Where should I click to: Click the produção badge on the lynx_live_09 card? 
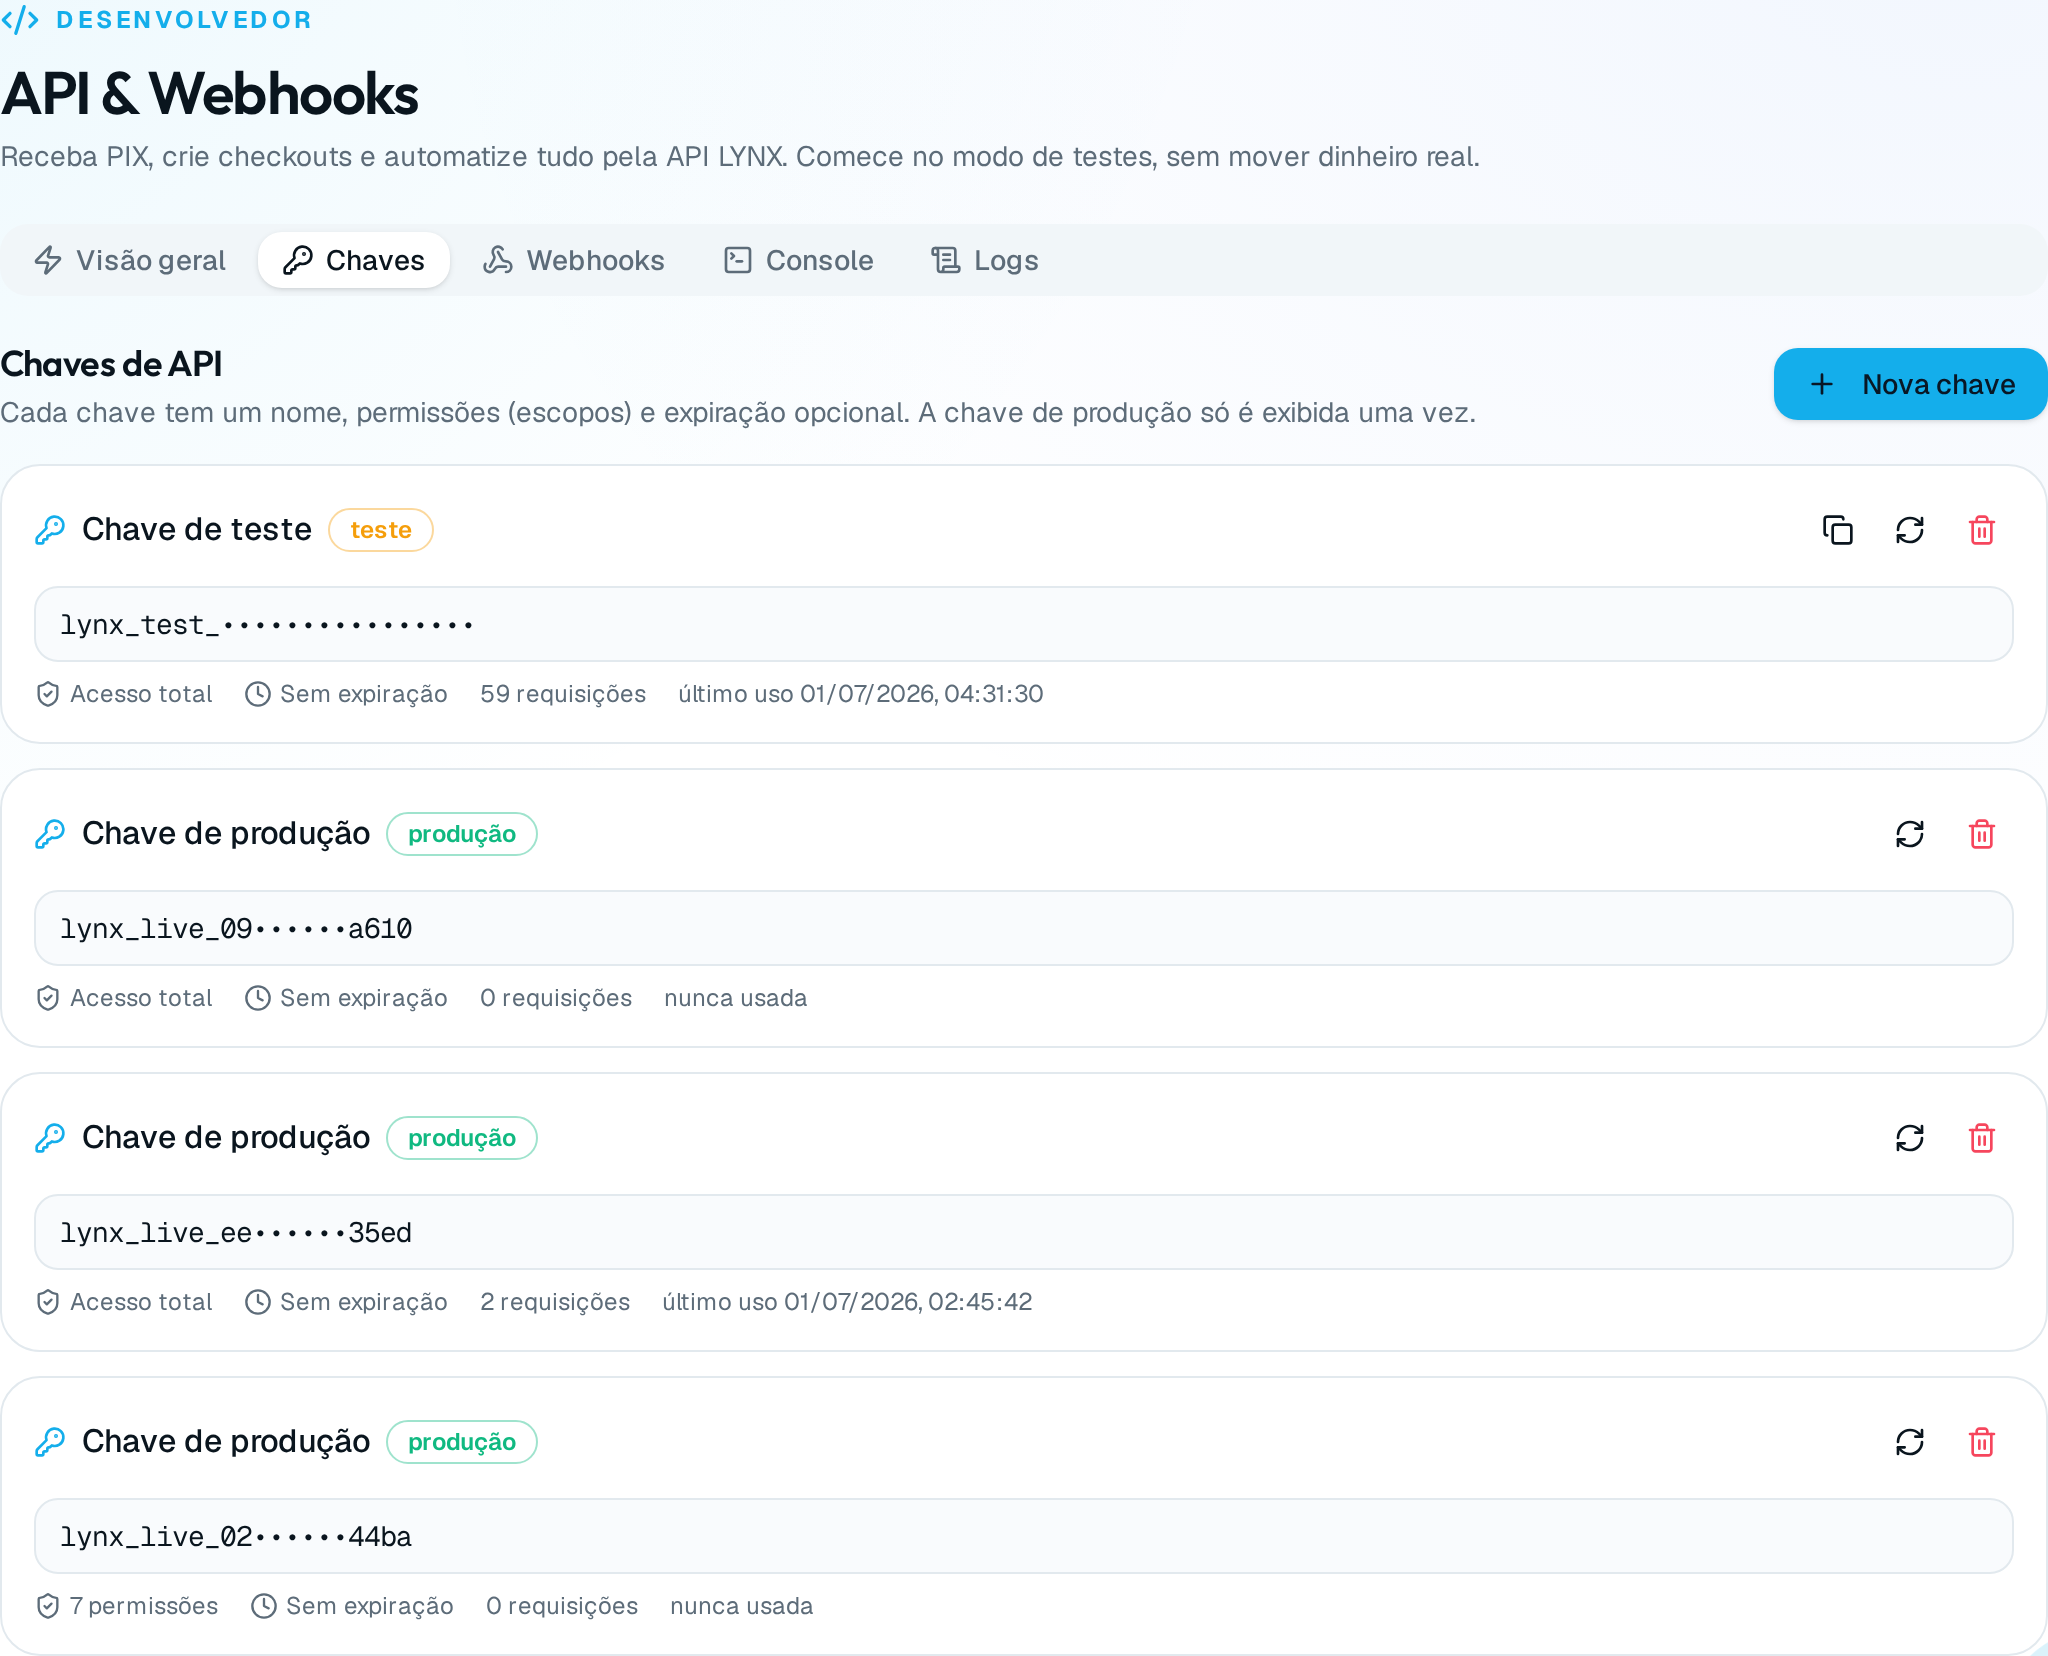[462, 834]
